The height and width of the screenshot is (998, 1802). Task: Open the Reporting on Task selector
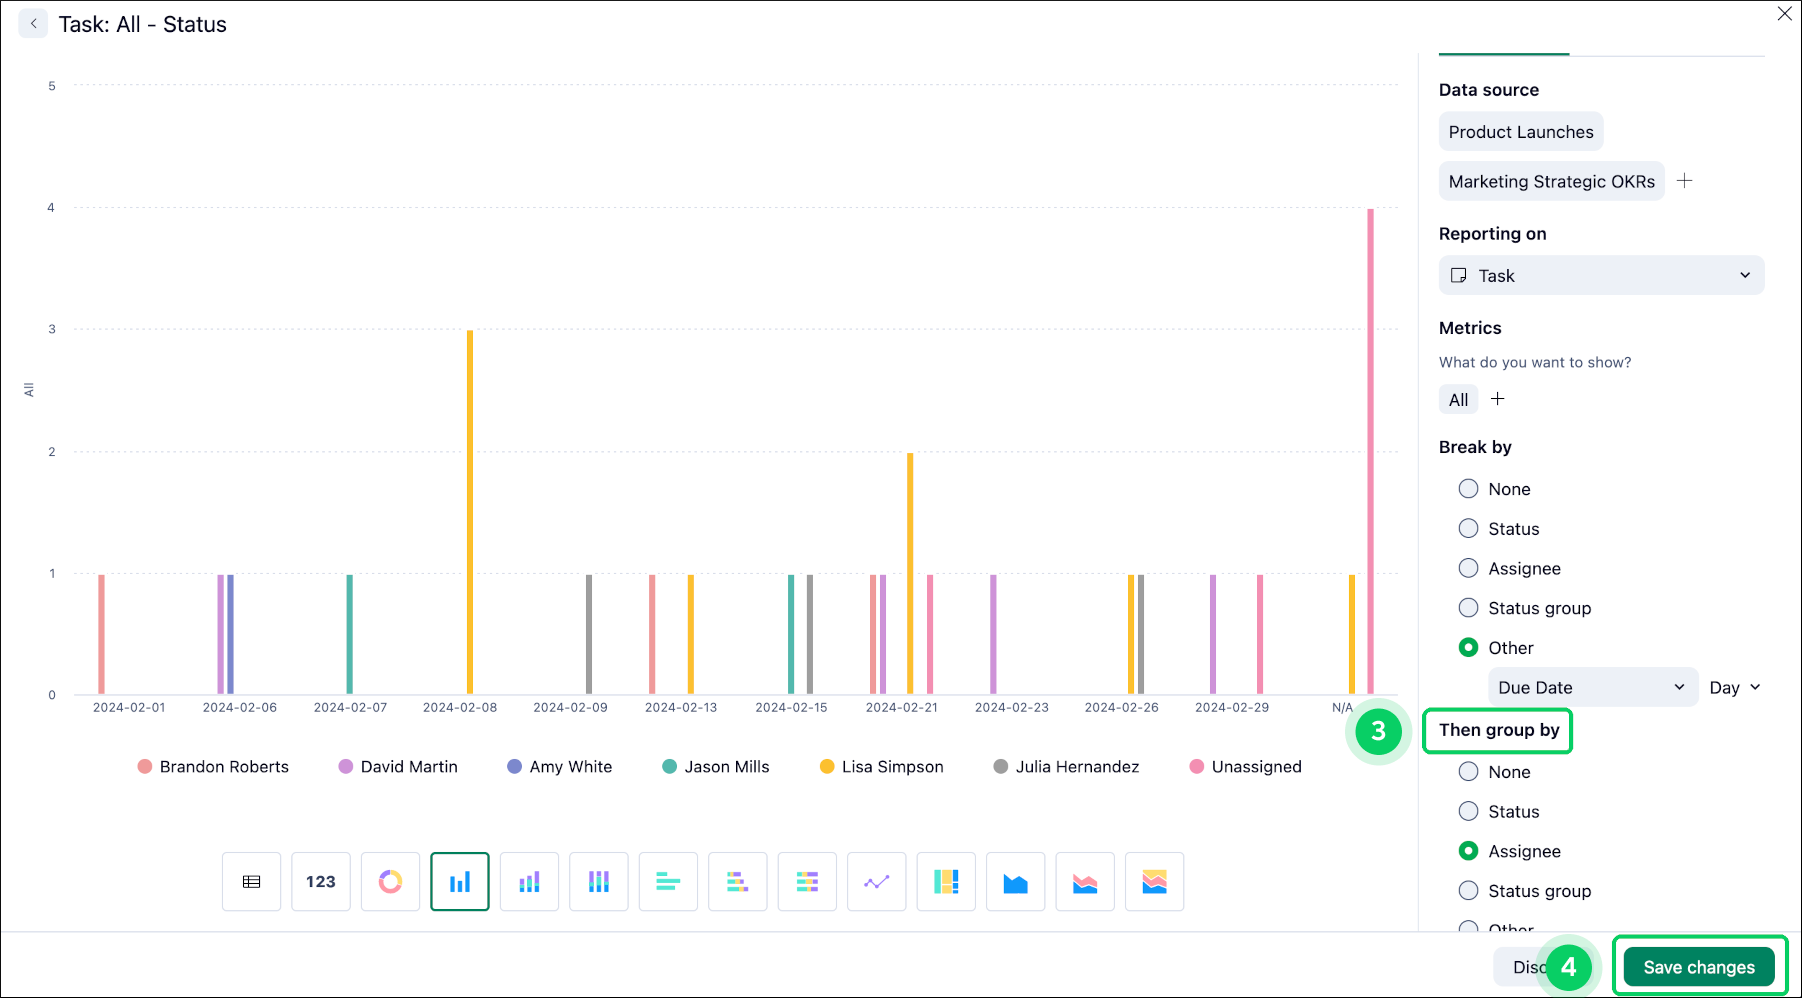[1600, 275]
